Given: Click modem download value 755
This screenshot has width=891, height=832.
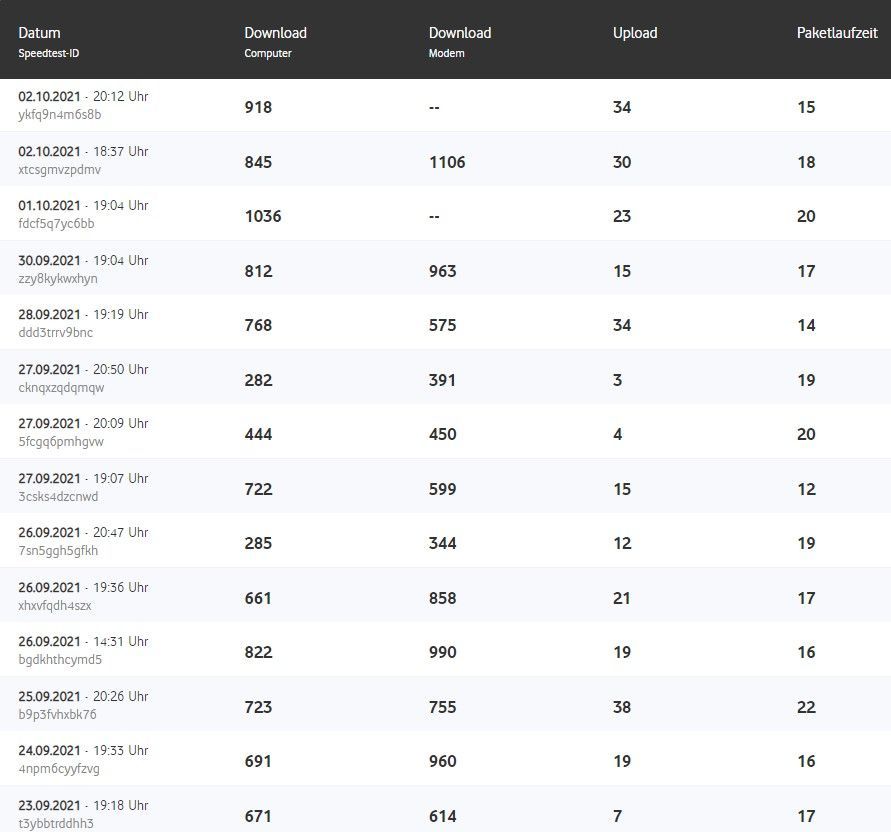Looking at the screenshot, I should pos(443,708).
